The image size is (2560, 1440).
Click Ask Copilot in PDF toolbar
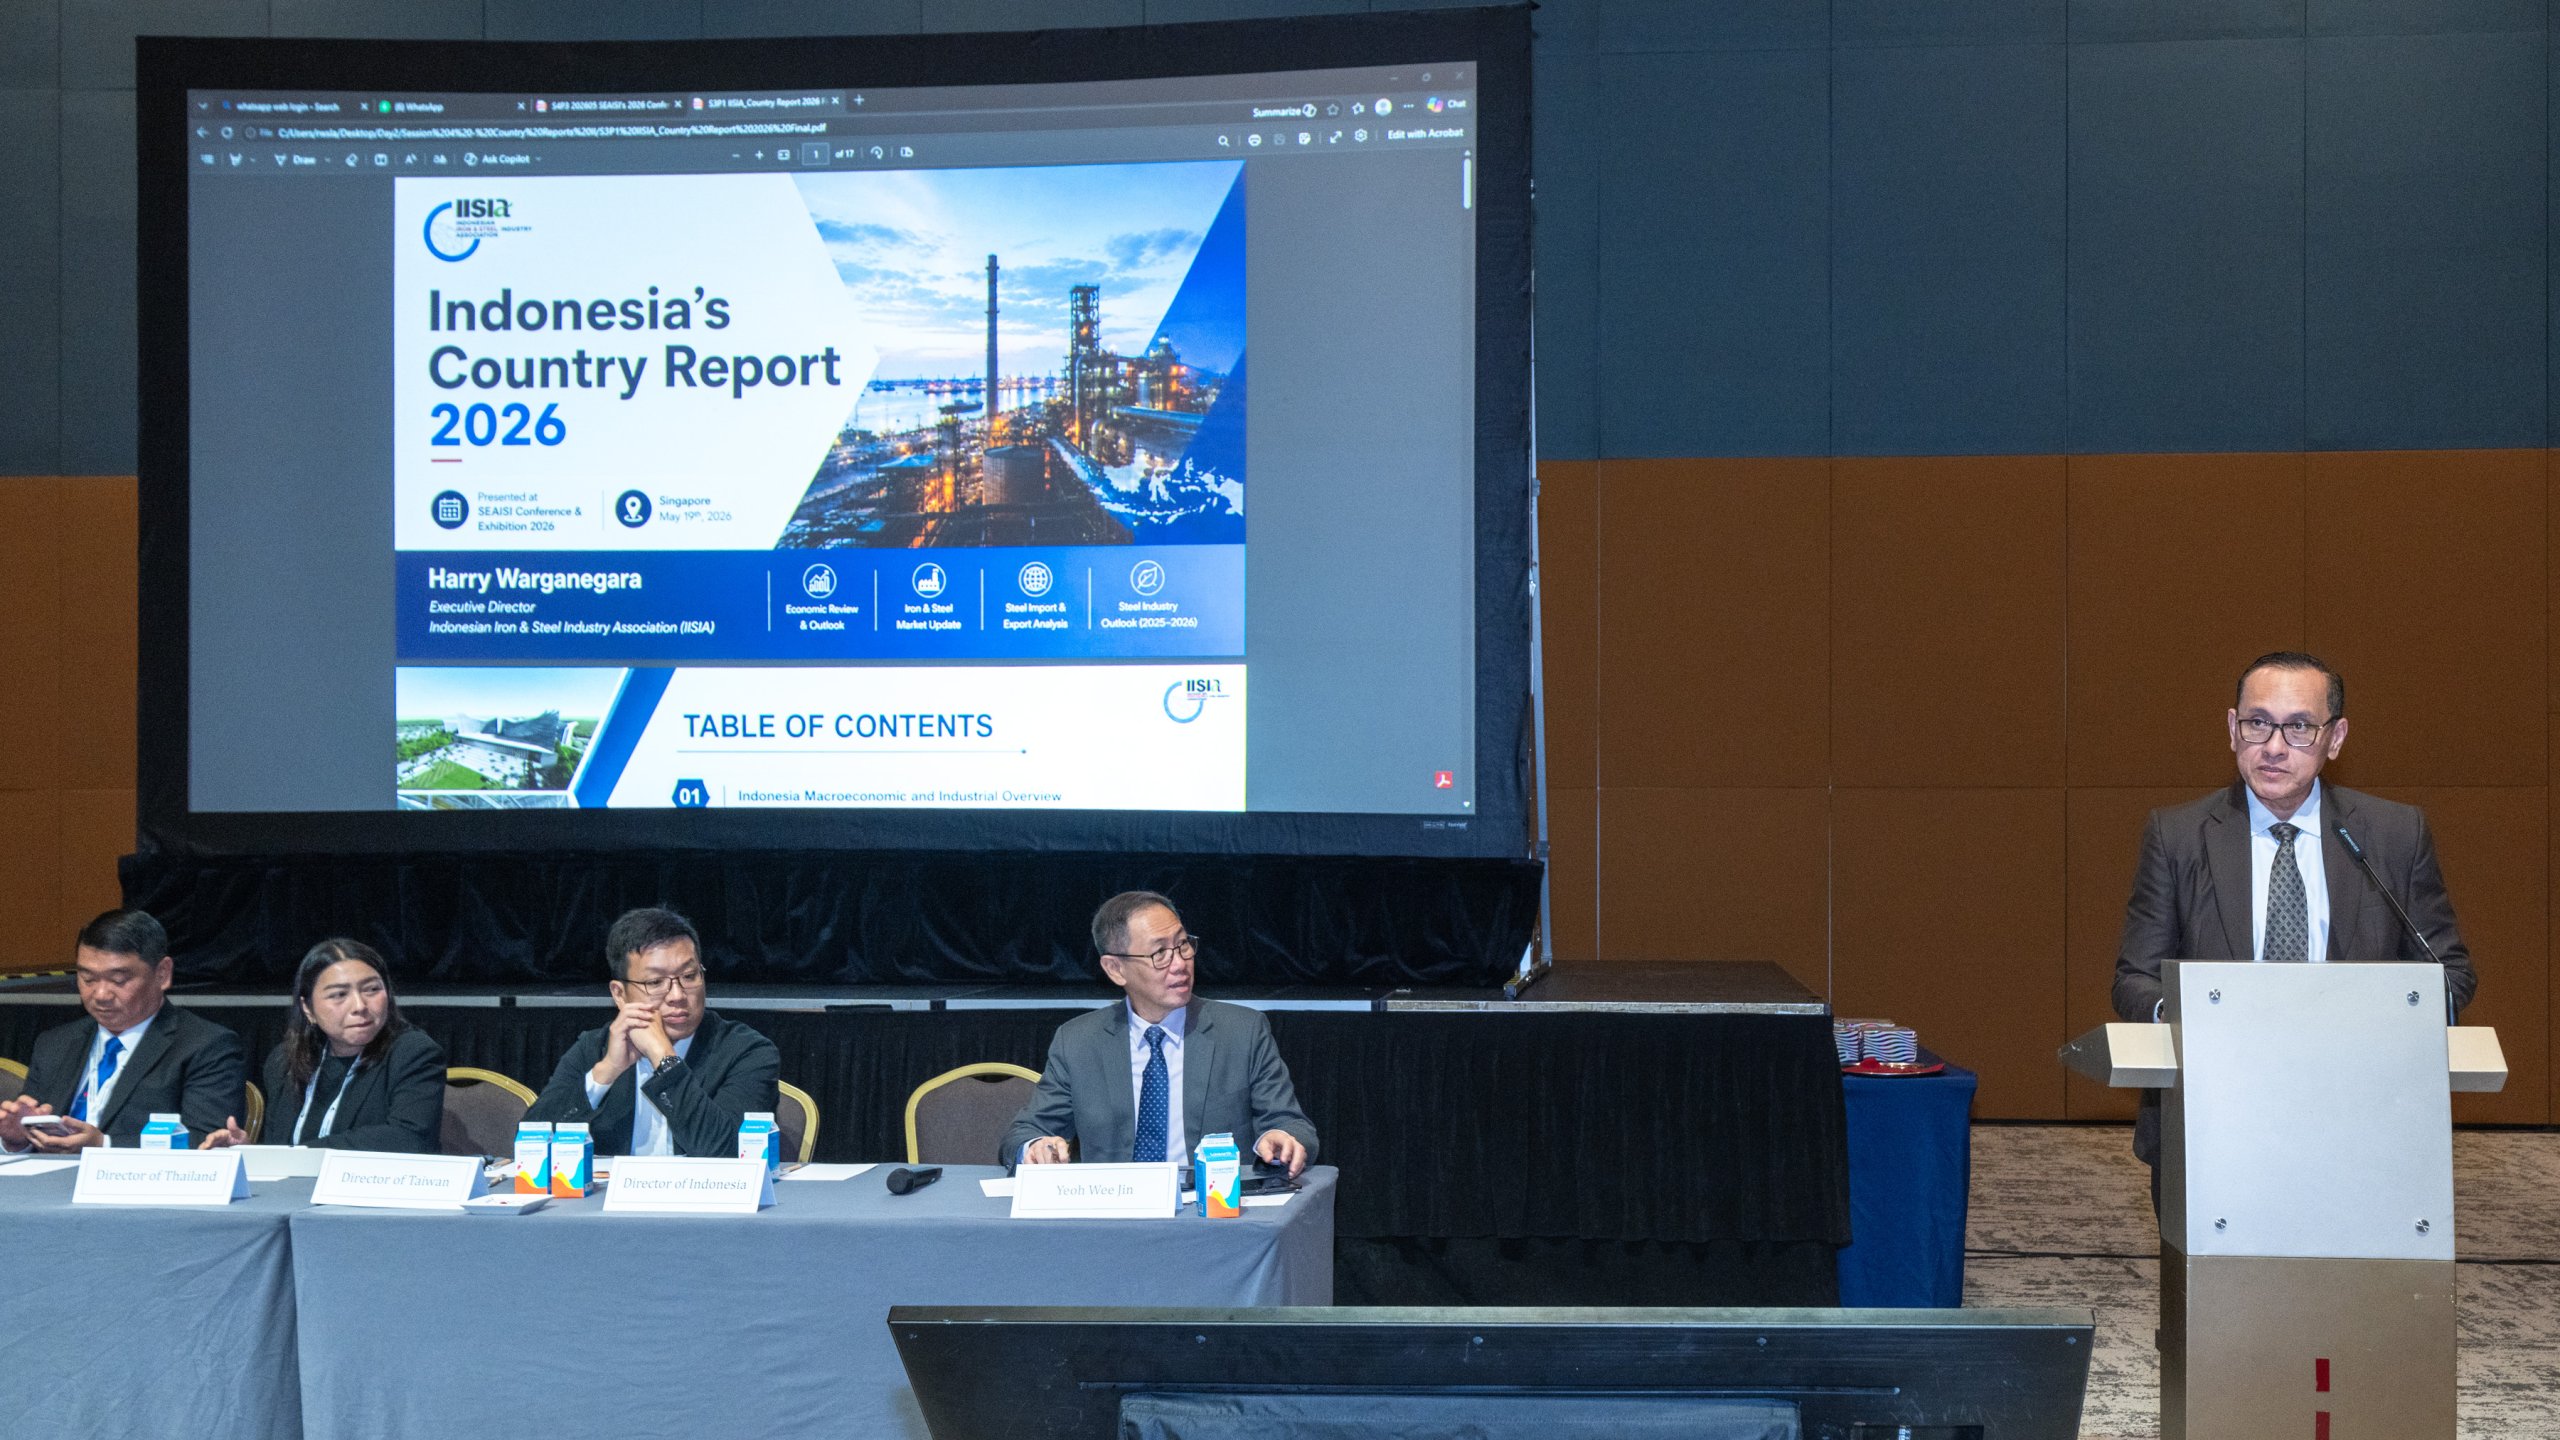coord(497,159)
